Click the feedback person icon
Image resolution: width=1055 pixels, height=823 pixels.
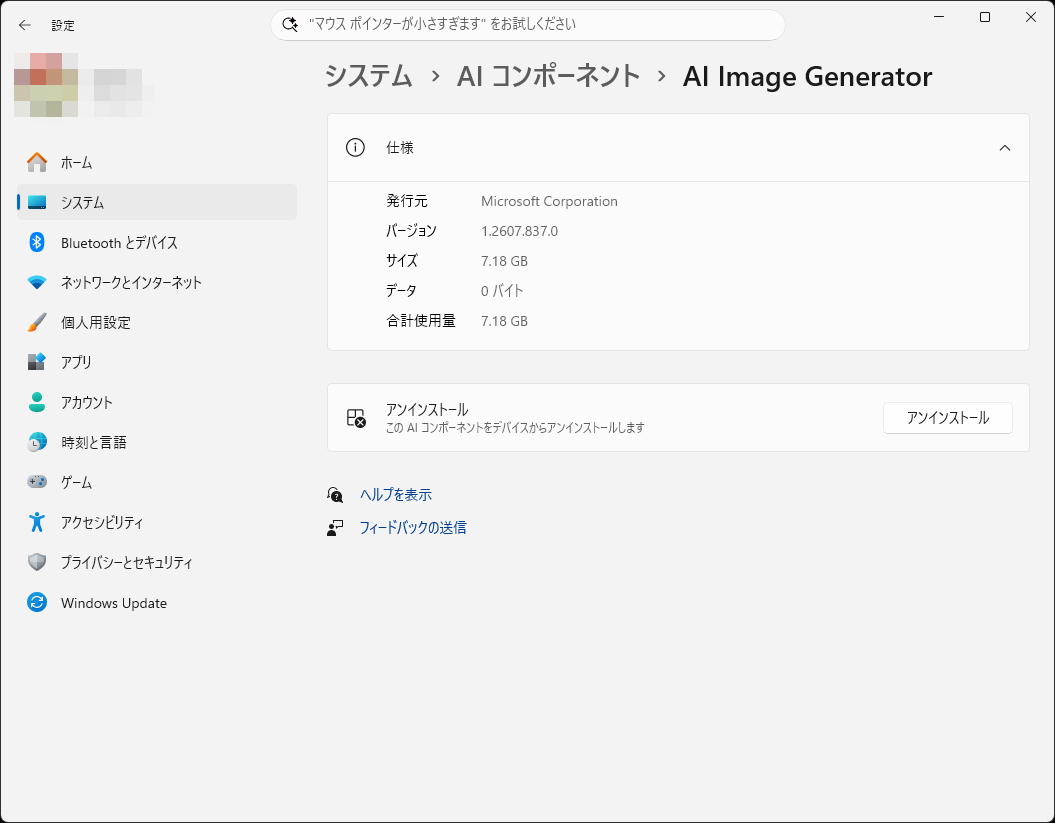[335, 528]
